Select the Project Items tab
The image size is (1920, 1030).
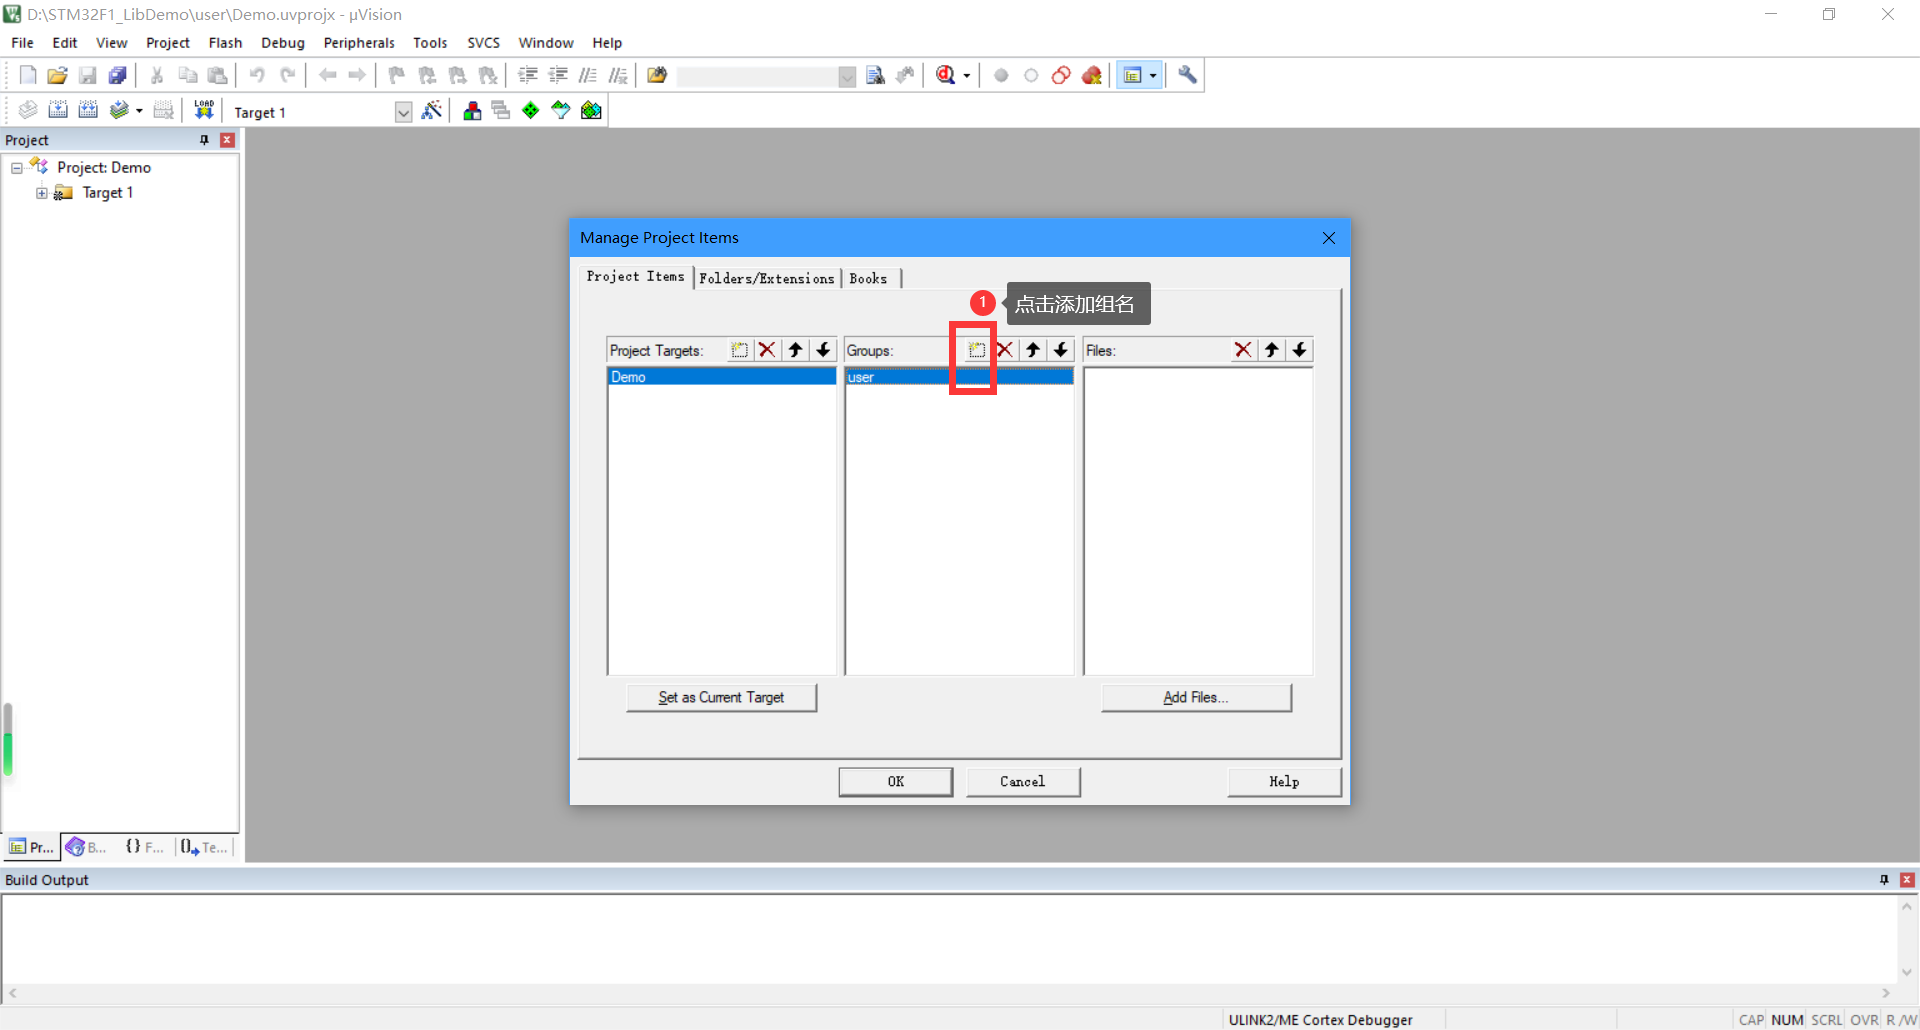(636, 276)
